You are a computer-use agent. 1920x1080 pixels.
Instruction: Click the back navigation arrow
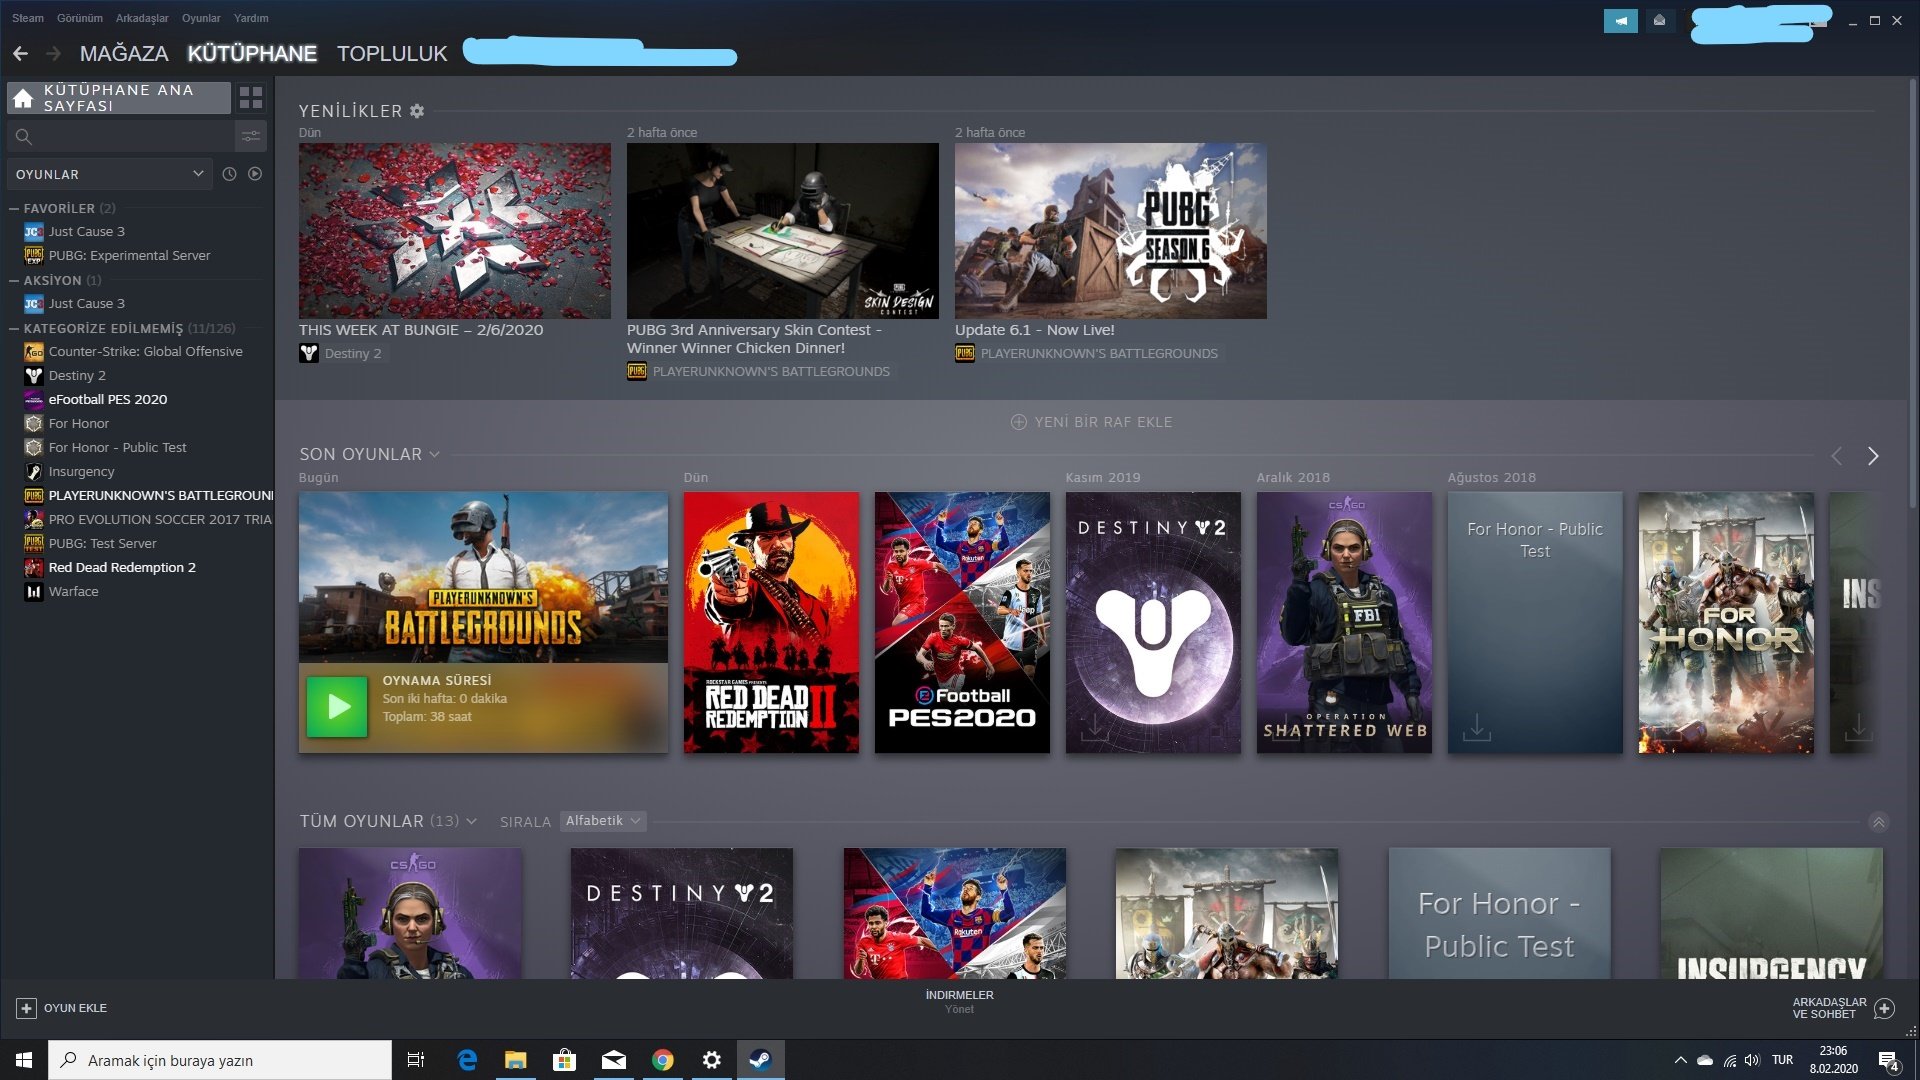(x=20, y=53)
